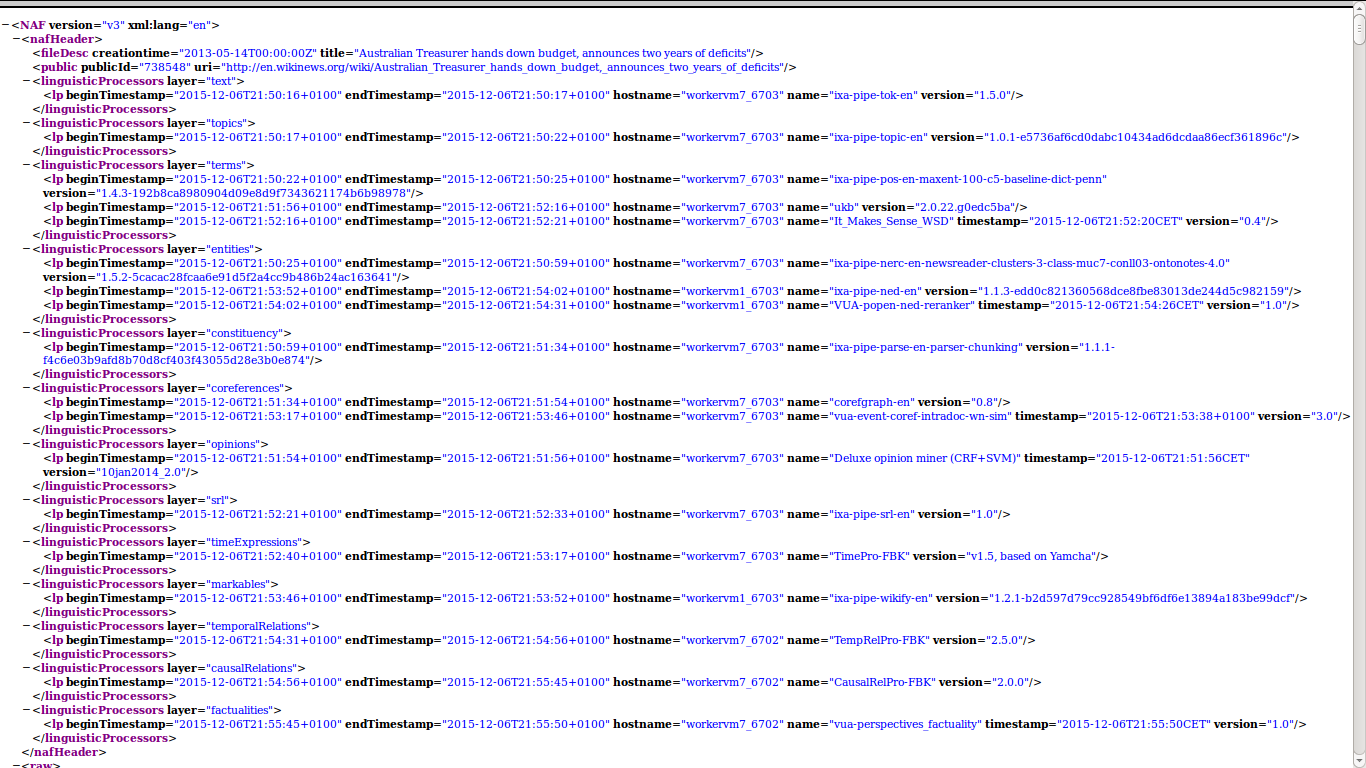Click the name "CausalRelPro-FBK"

[881, 682]
